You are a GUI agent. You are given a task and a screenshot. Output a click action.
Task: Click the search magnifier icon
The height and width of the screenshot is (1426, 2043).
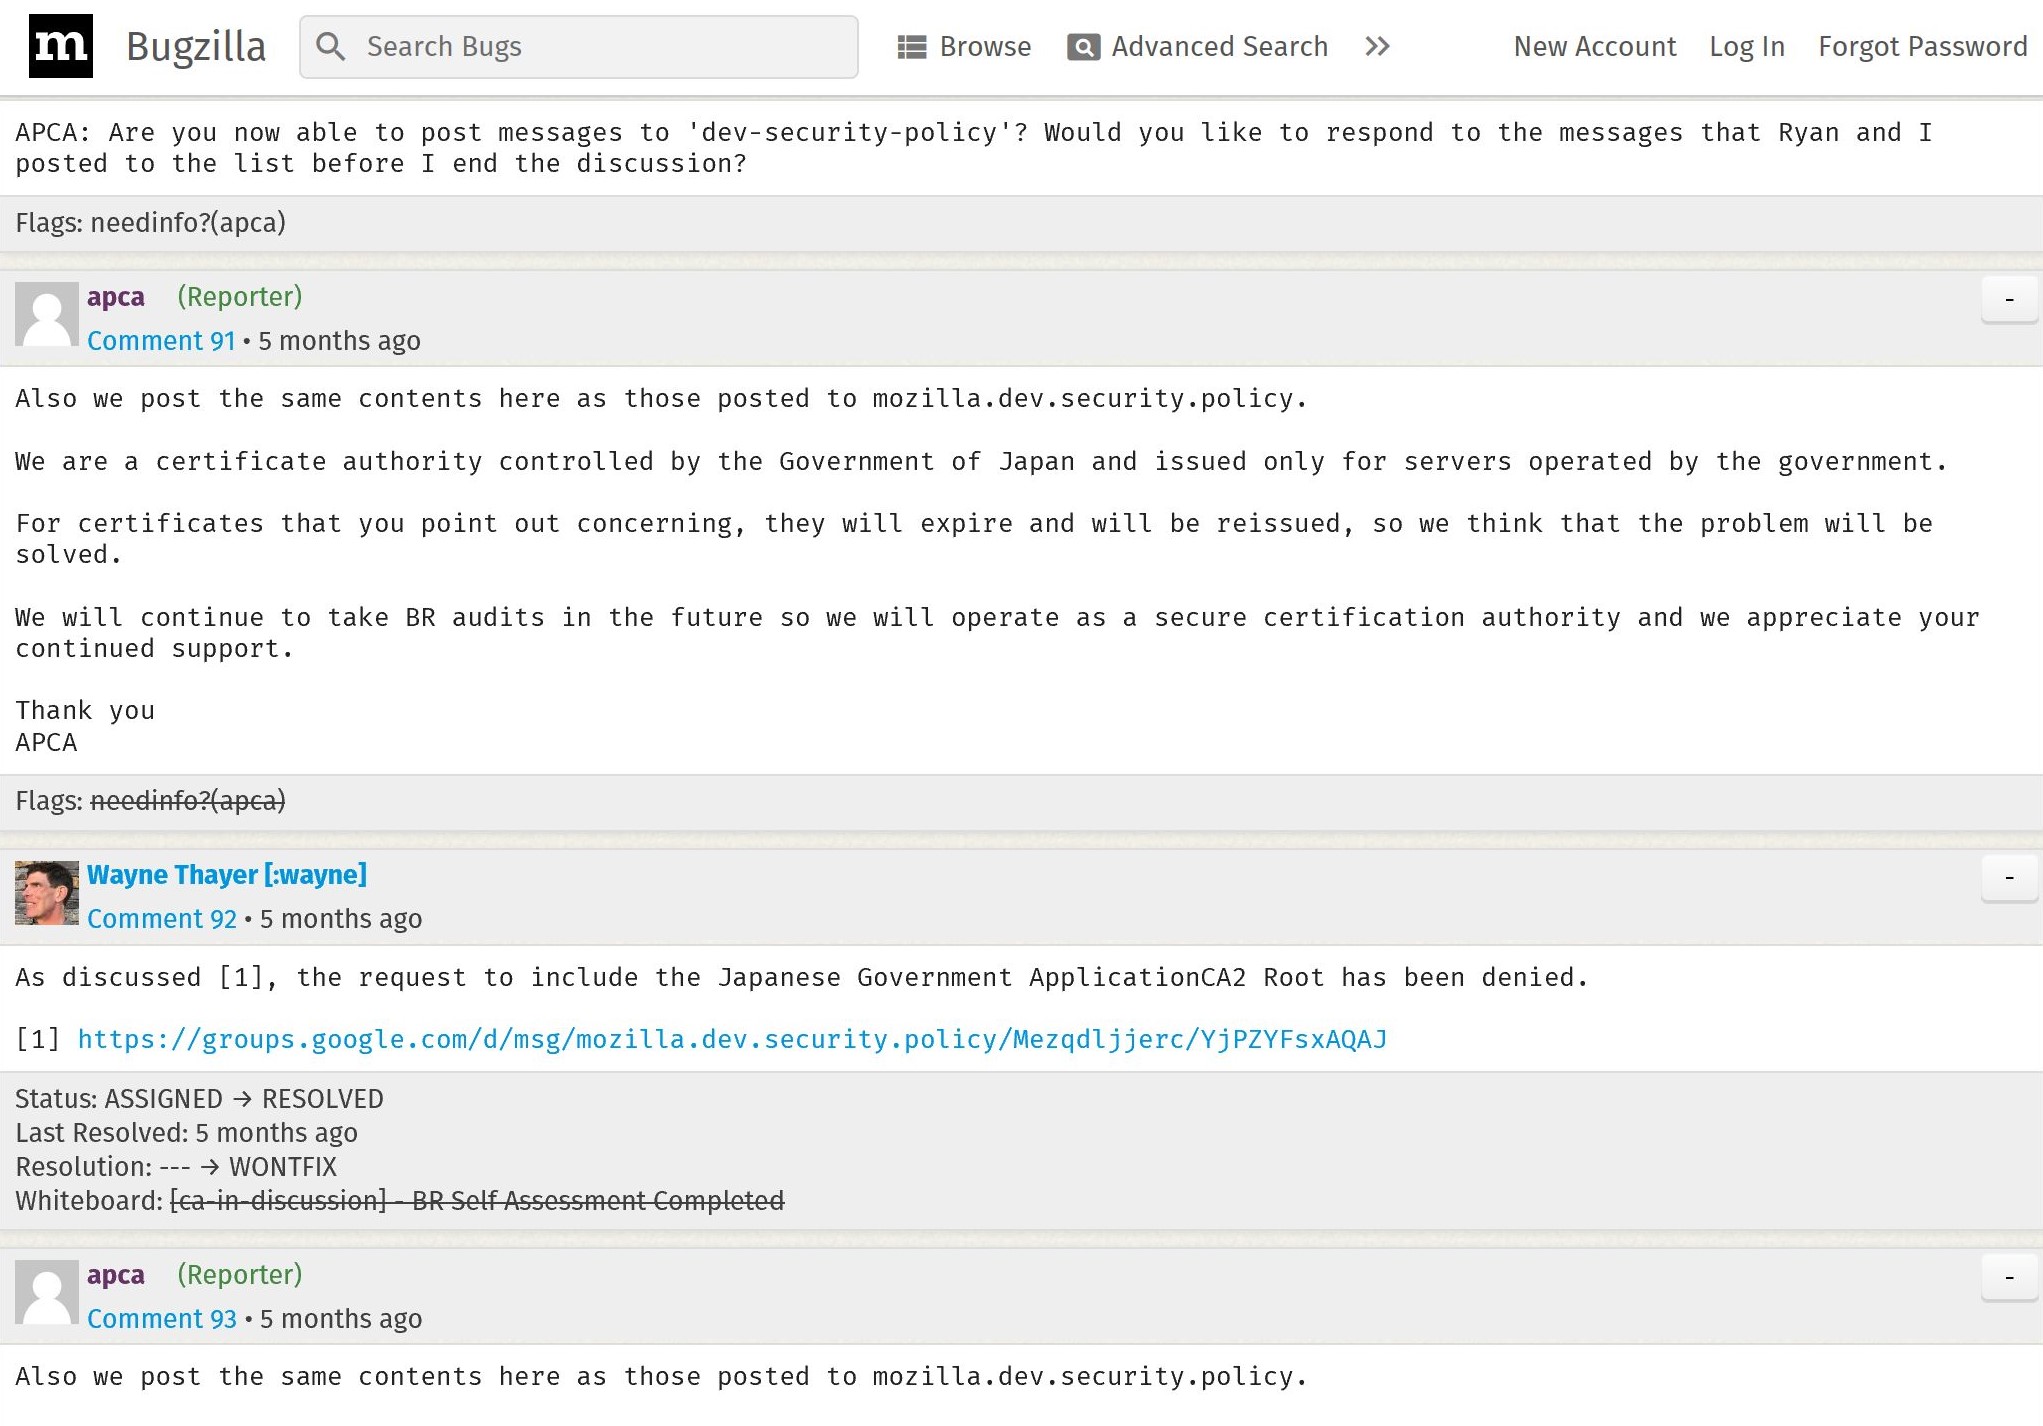coord(331,46)
